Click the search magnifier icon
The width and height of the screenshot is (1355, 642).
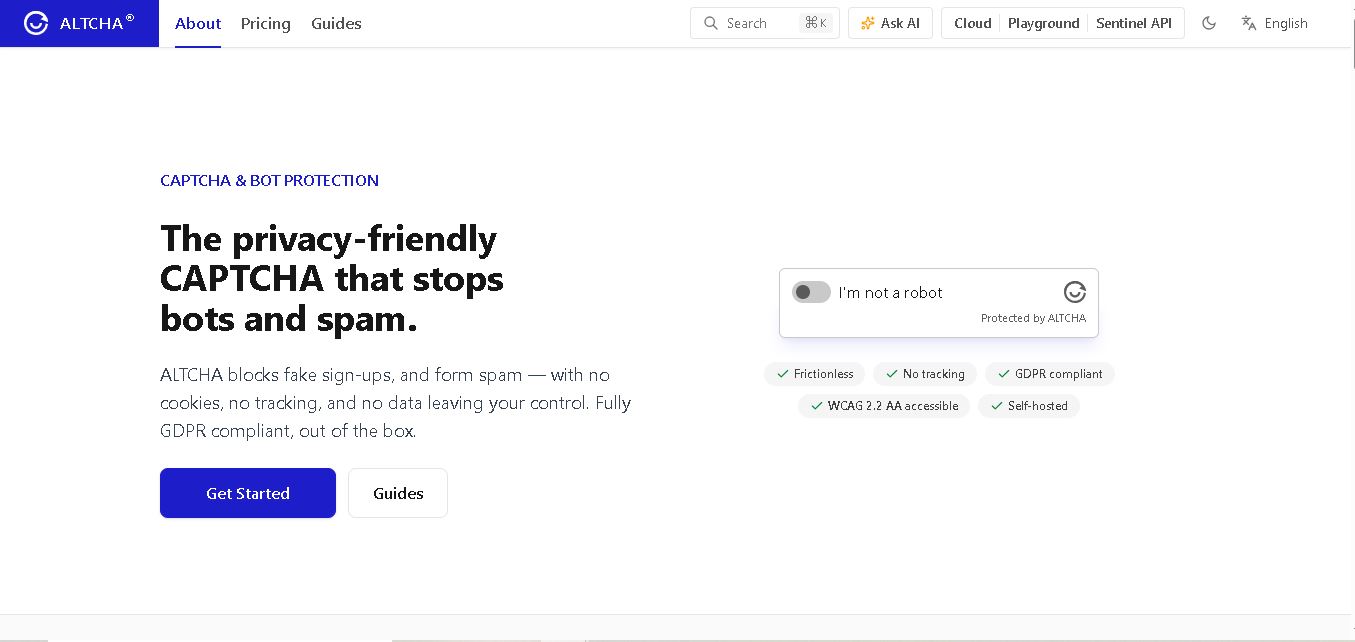711,23
